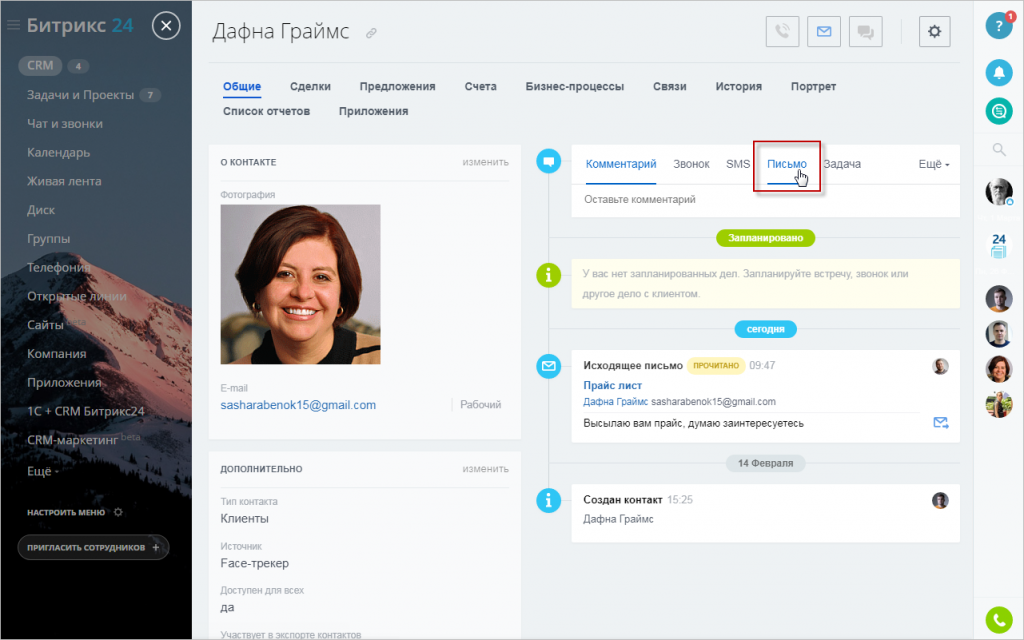The height and width of the screenshot is (640, 1024).
Task: Click the outgoing email timeline envelope icon
Action: coord(549,366)
